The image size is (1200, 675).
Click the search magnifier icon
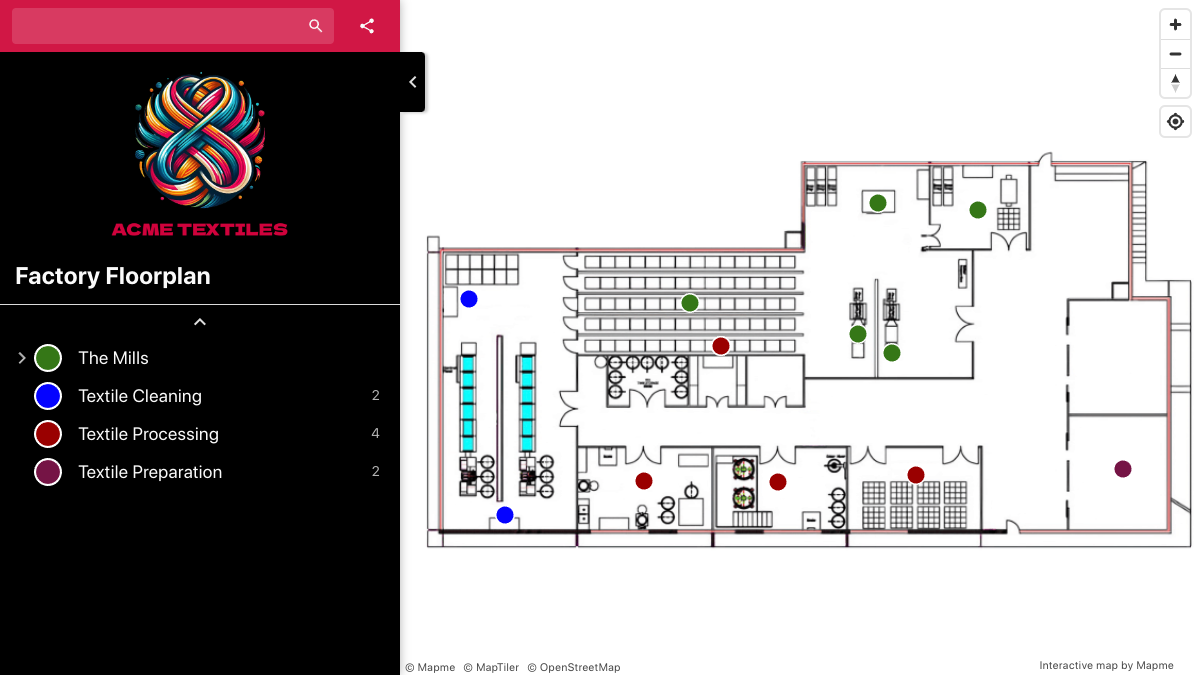coord(316,26)
